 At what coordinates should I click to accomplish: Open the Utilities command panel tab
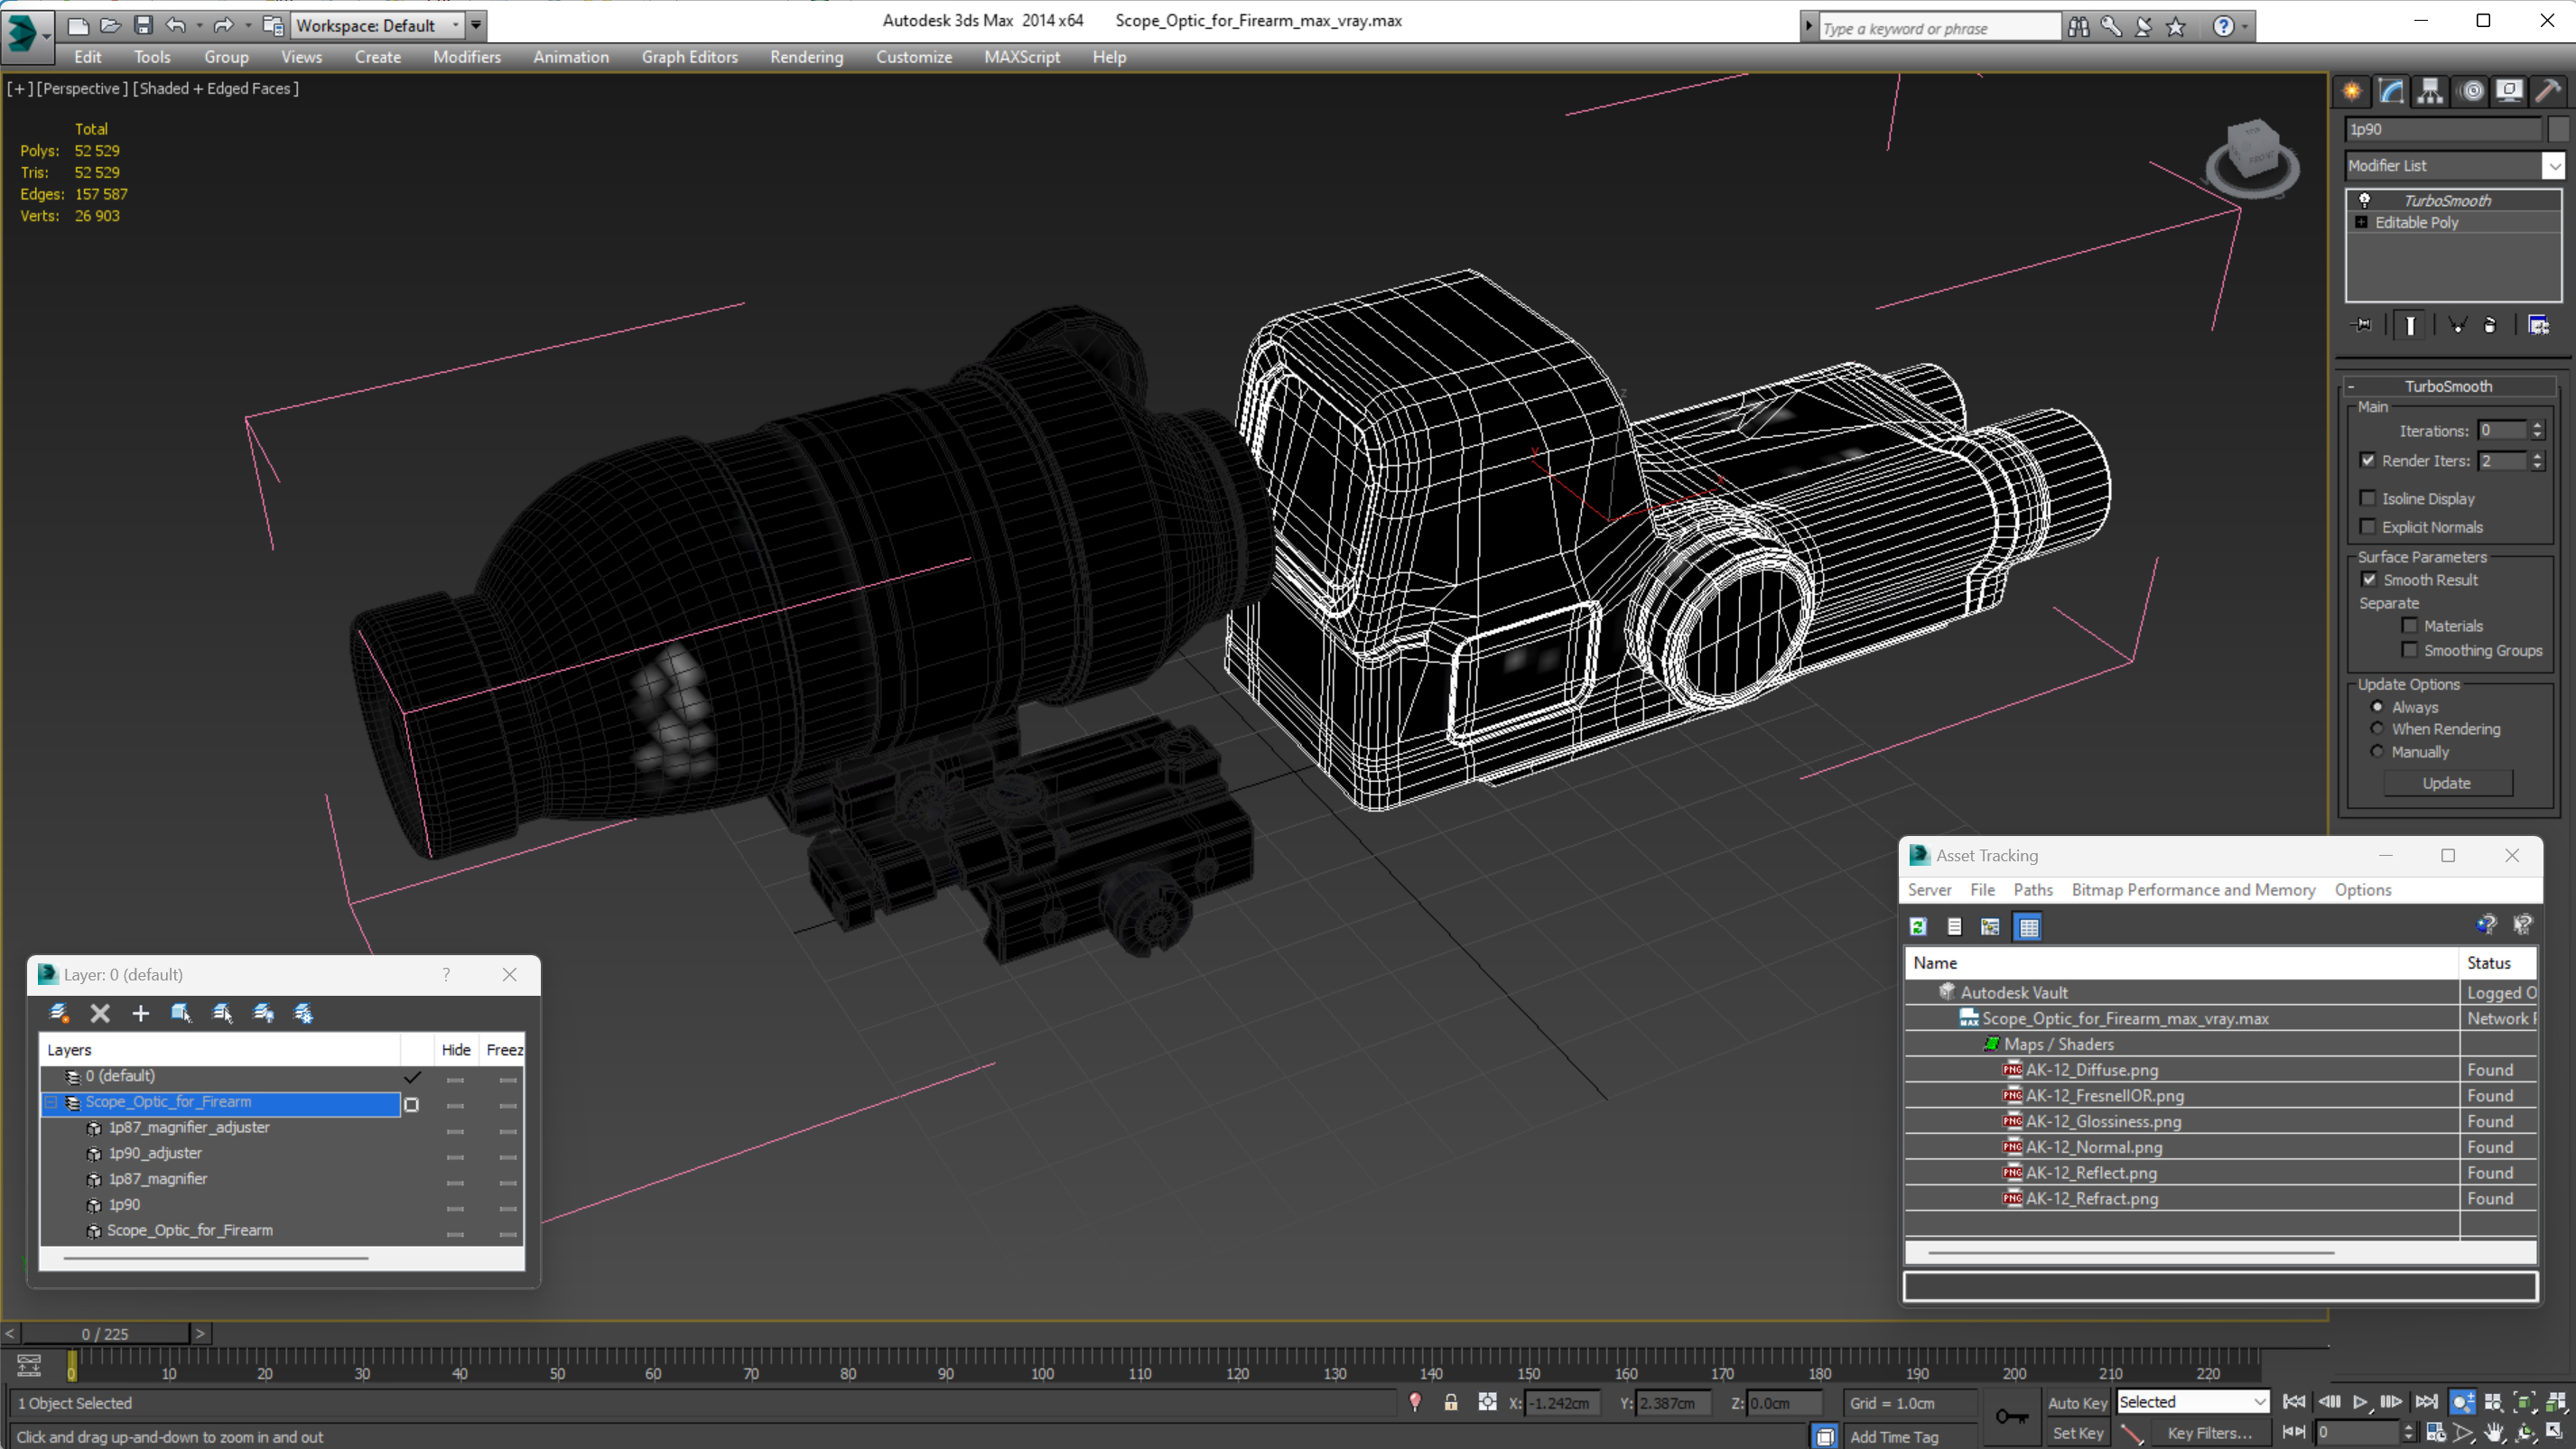[2548, 91]
